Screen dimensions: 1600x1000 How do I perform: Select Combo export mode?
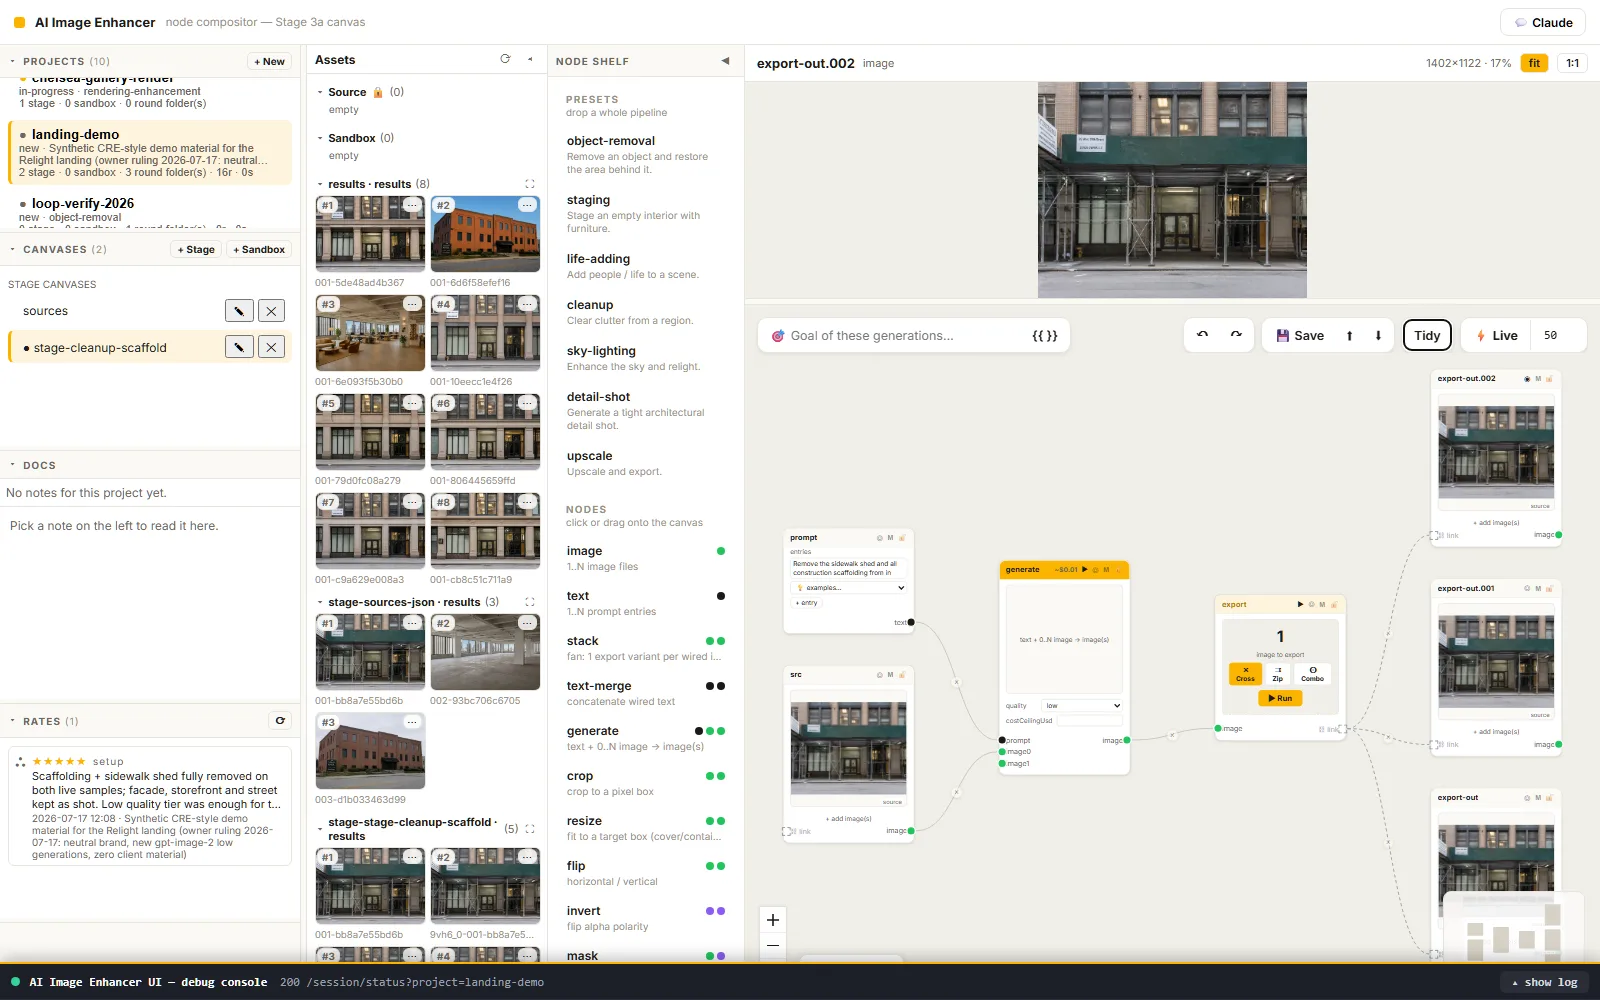[x=1312, y=674]
